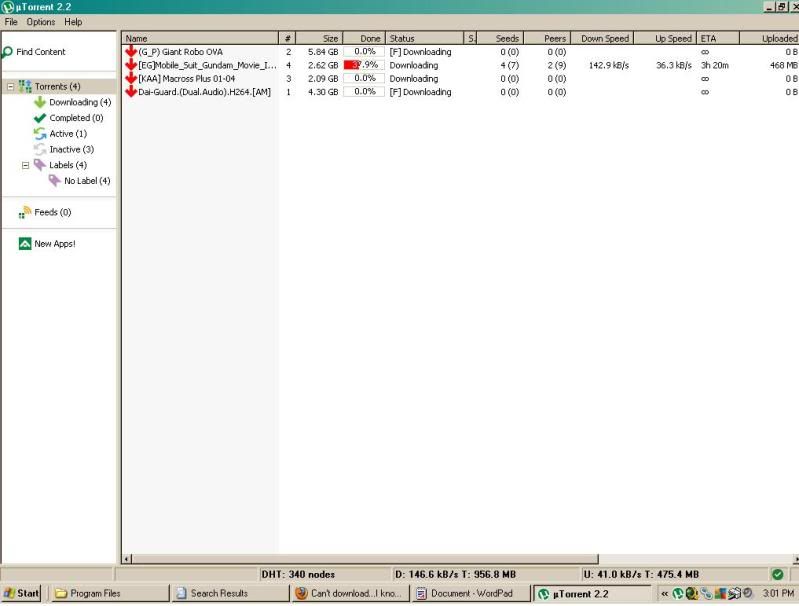
Task: Select Downloading (4) in sidebar
Action: click(80, 102)
